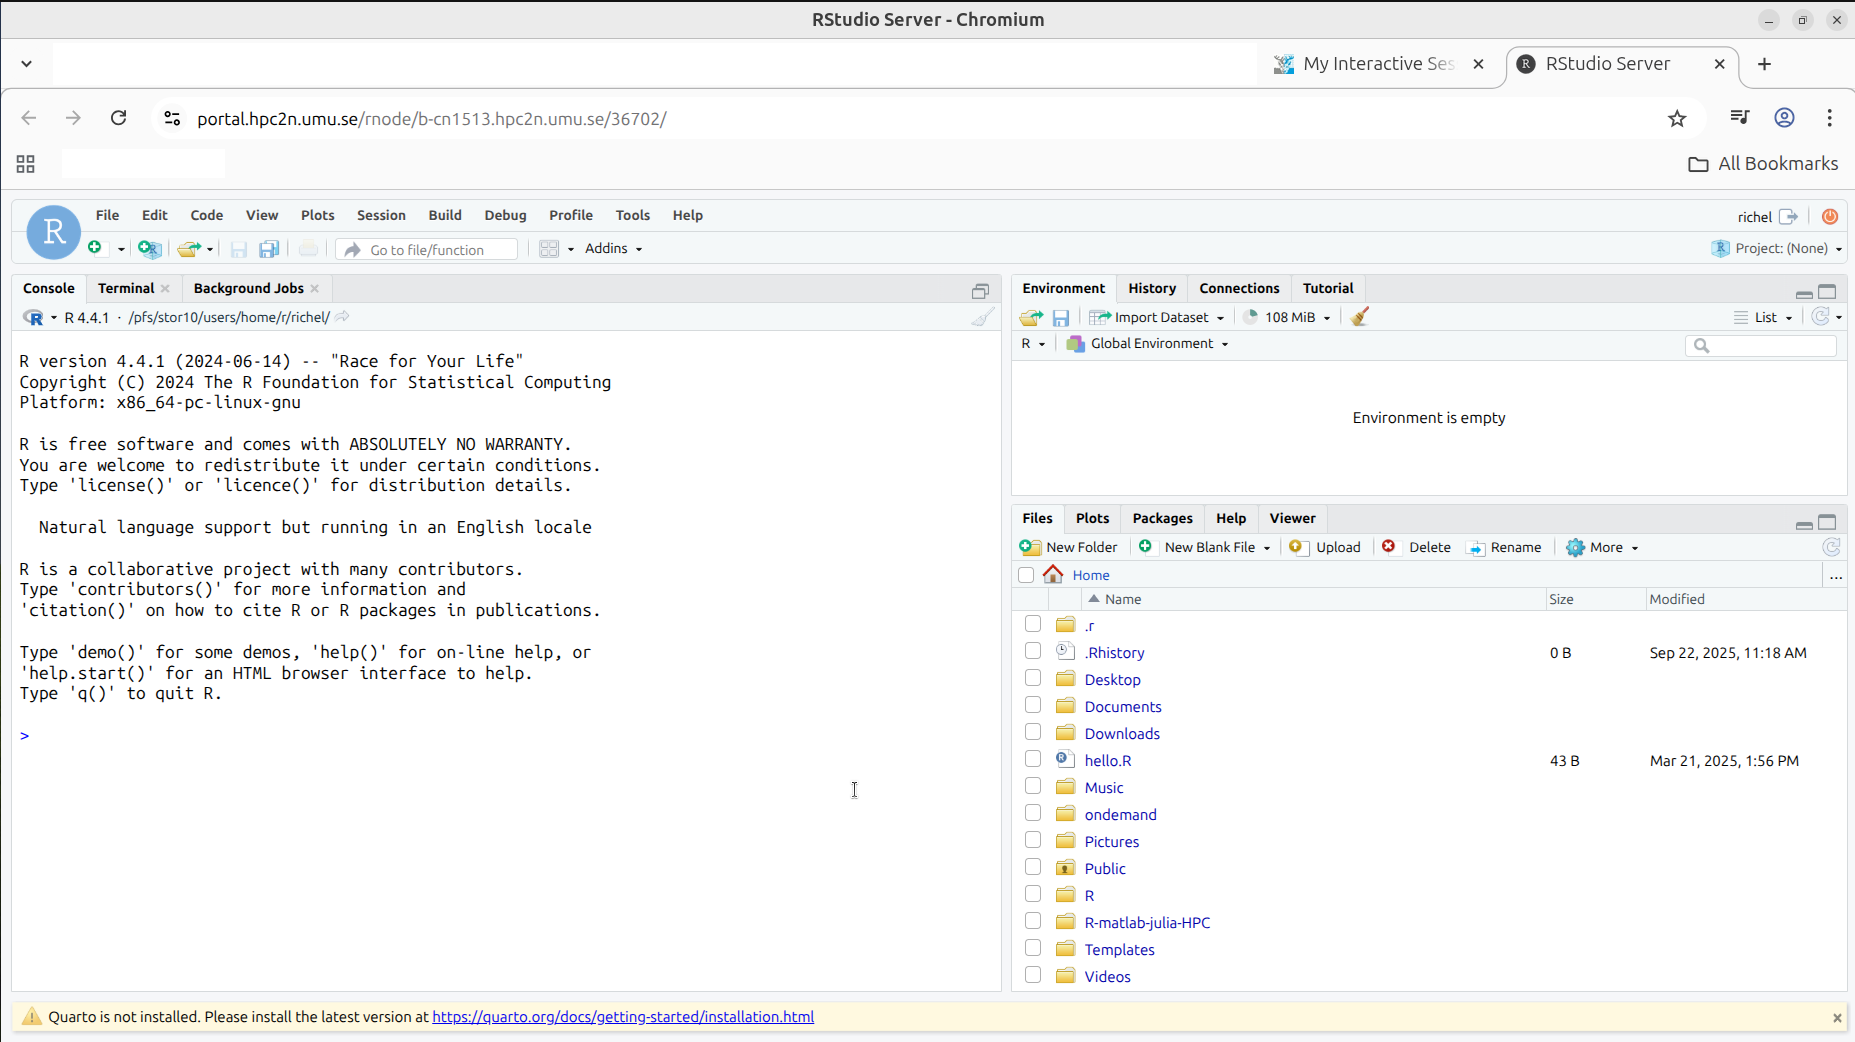Click the New Folder button
This screenshot has height=1042, width=1855.
(x=1069, y=547)
